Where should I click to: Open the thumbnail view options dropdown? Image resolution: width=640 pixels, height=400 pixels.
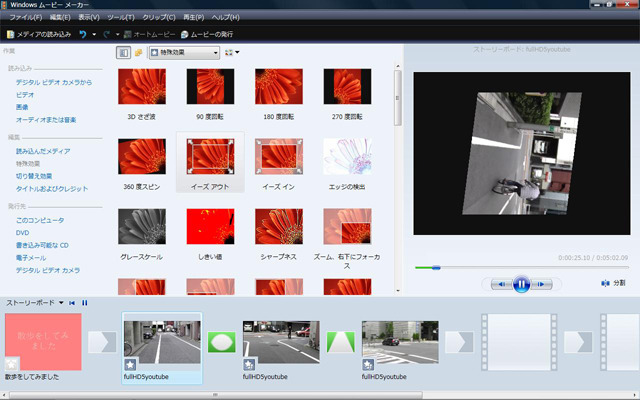coord(232,52)
